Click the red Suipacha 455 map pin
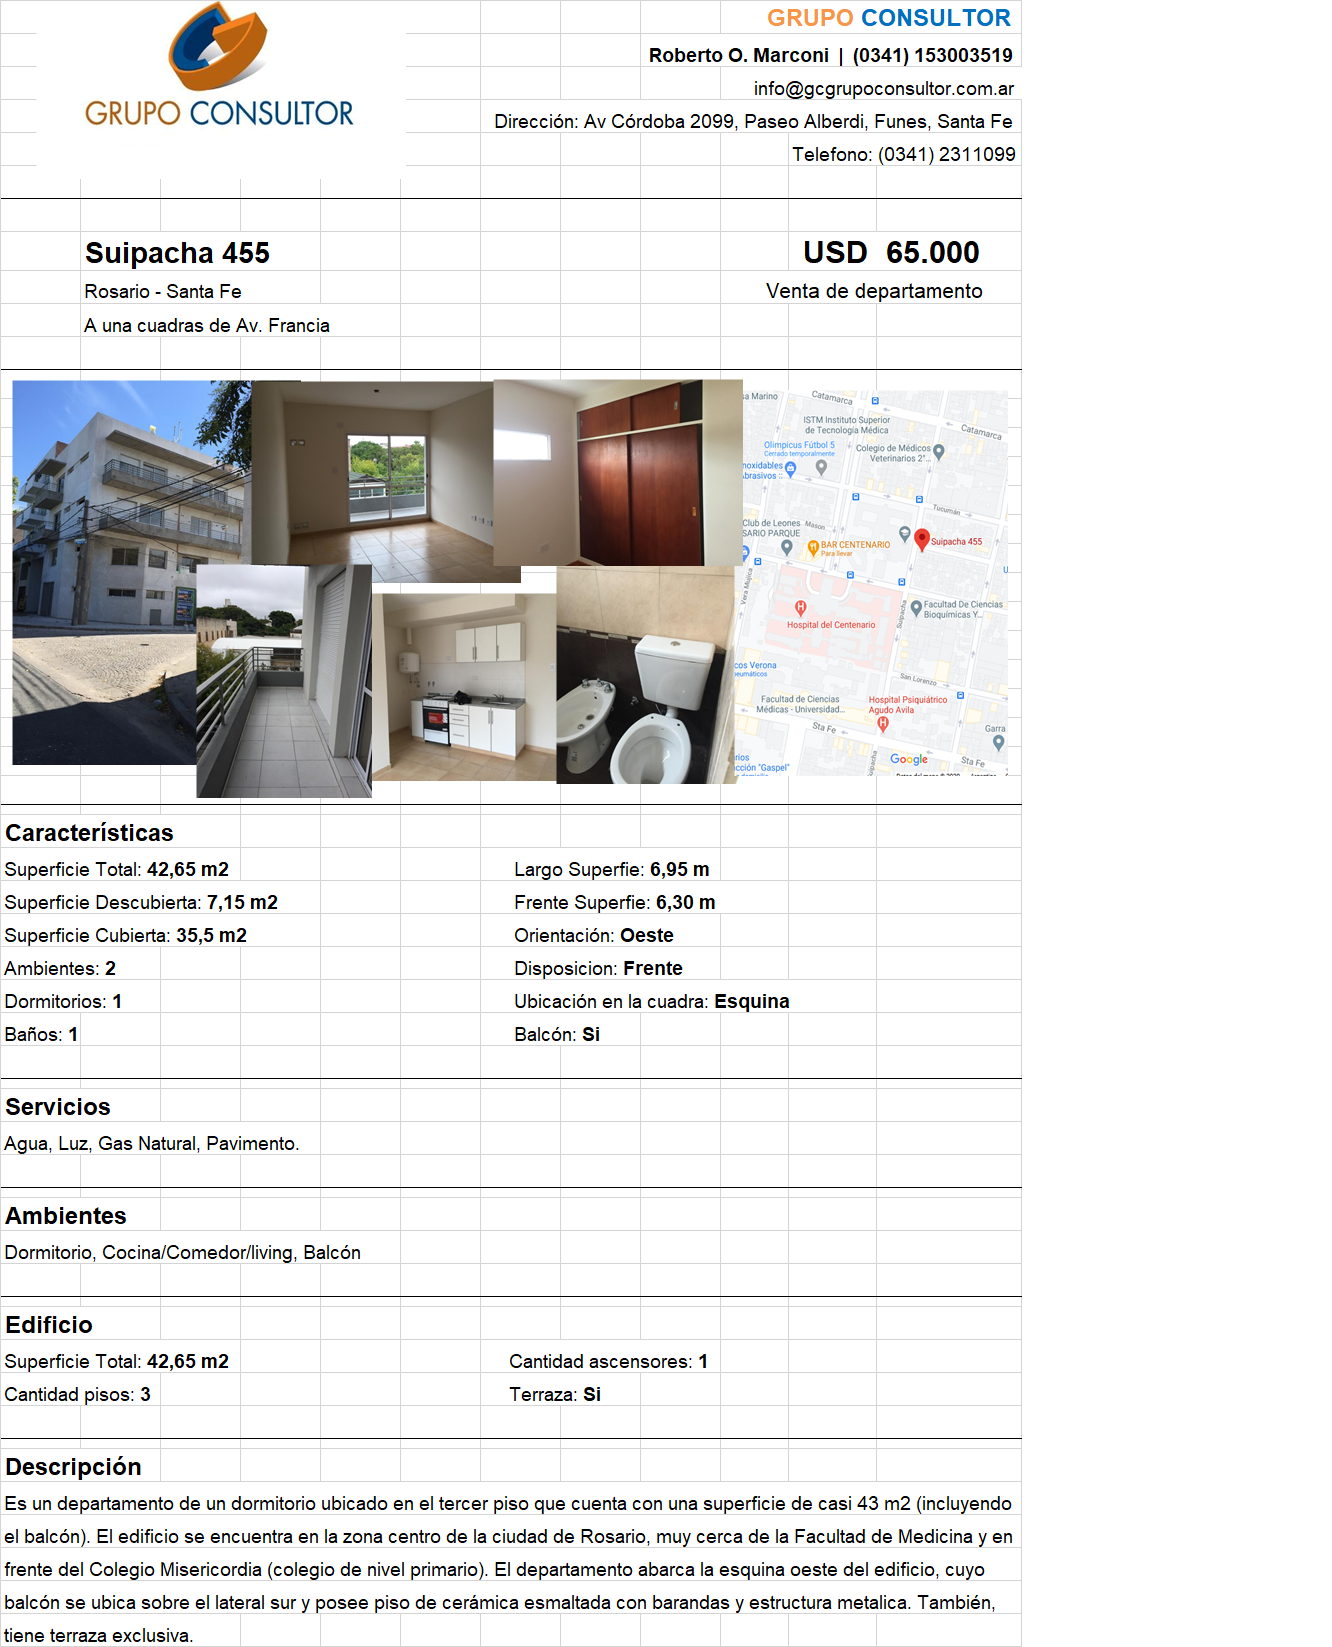 (x=922, y=539)
